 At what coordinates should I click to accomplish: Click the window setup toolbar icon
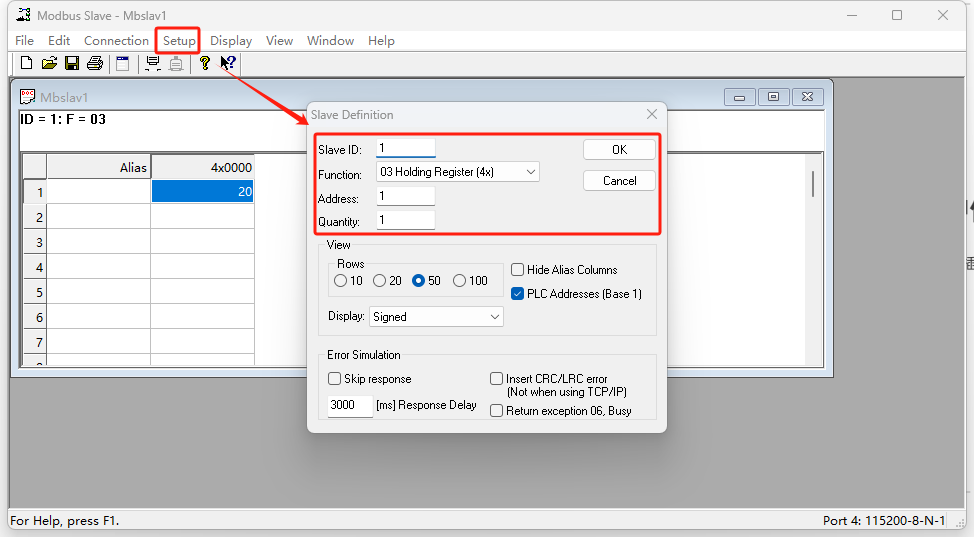point(123,64)
